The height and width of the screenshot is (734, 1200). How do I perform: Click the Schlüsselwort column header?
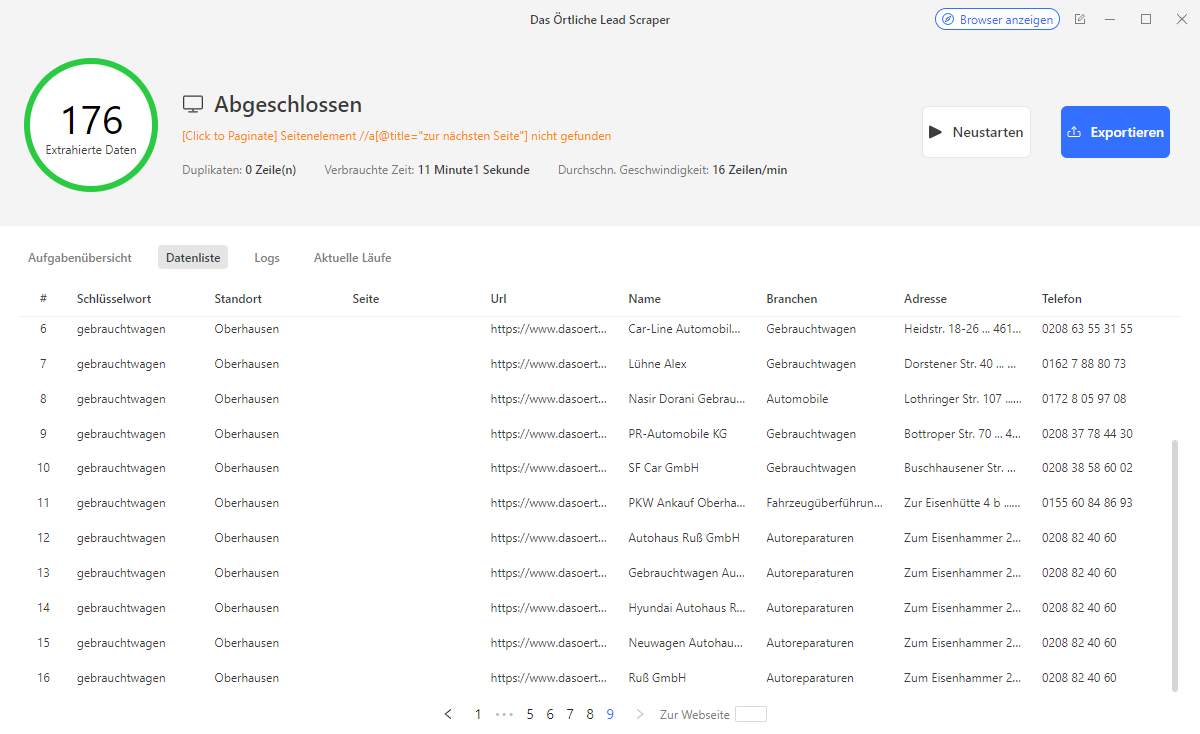click(114, 299)
